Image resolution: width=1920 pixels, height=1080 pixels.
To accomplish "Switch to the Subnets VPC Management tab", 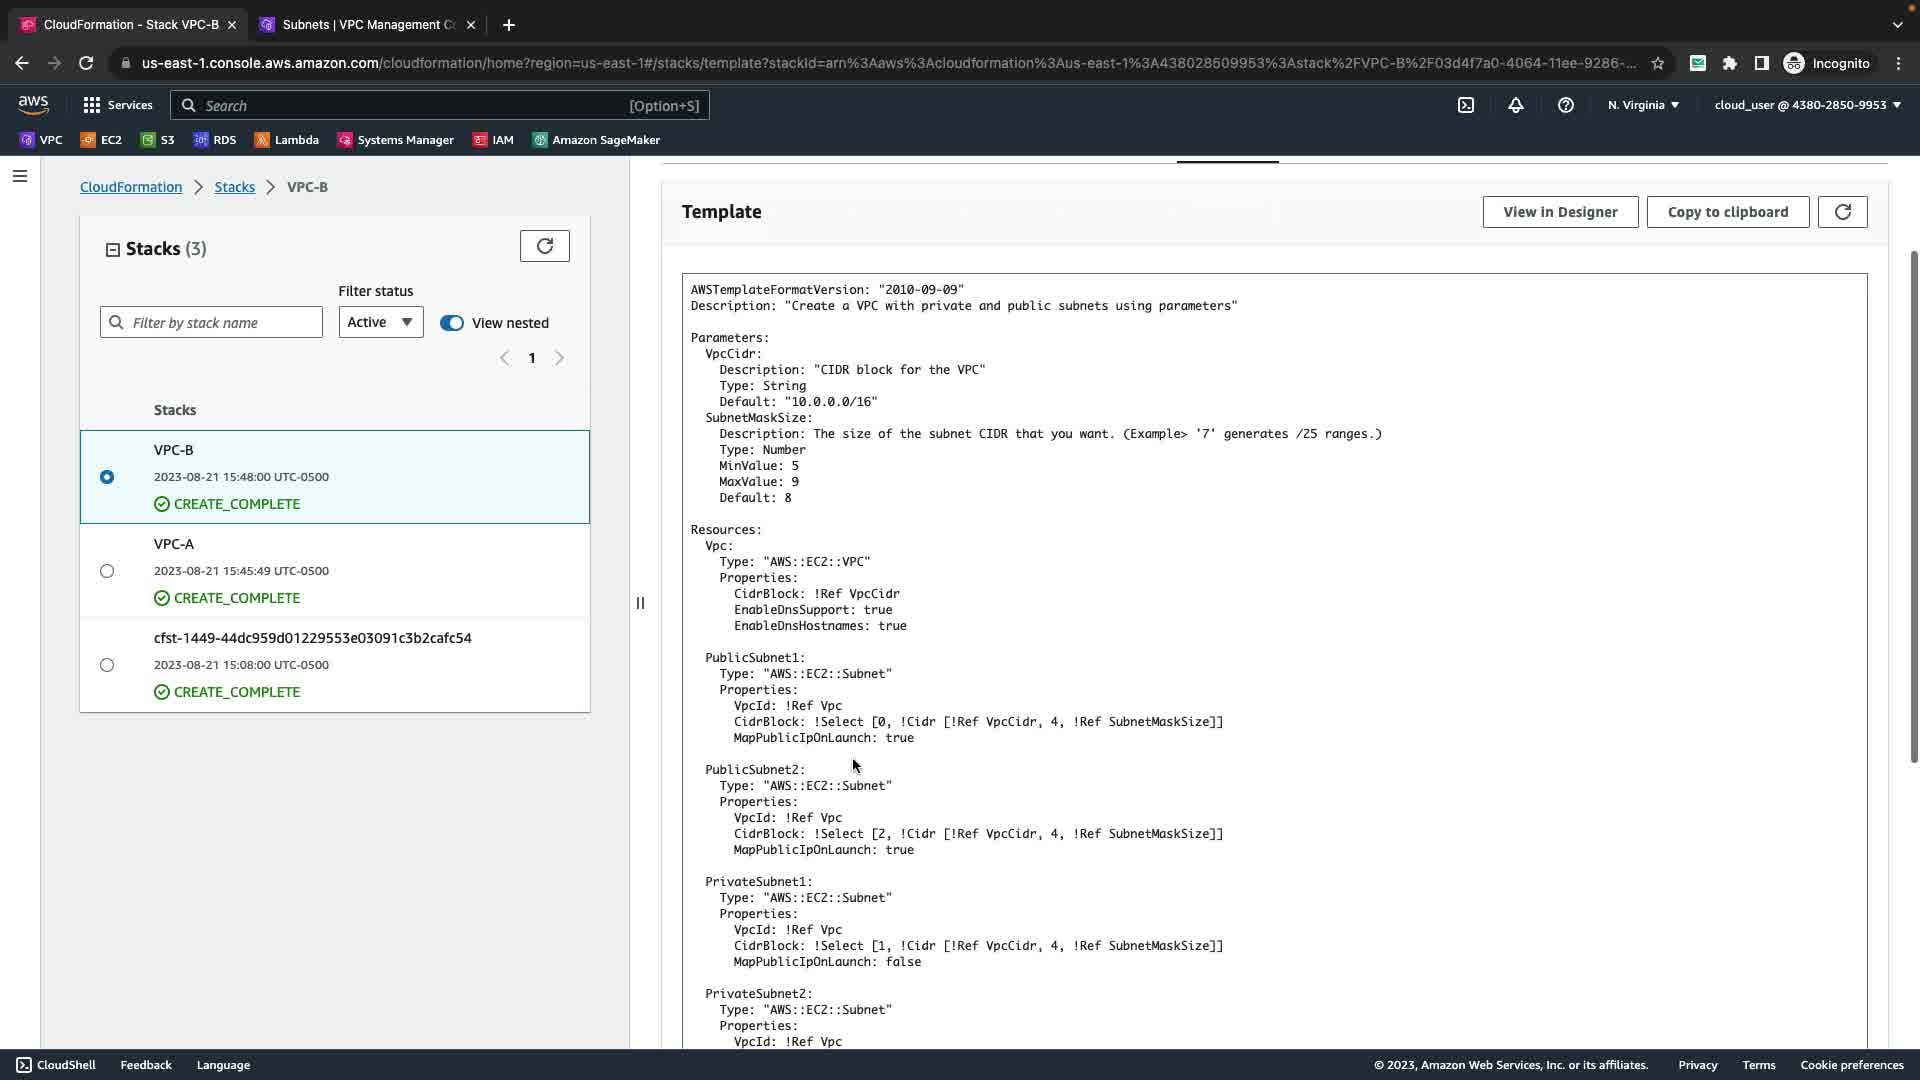I will pos(367,25).
